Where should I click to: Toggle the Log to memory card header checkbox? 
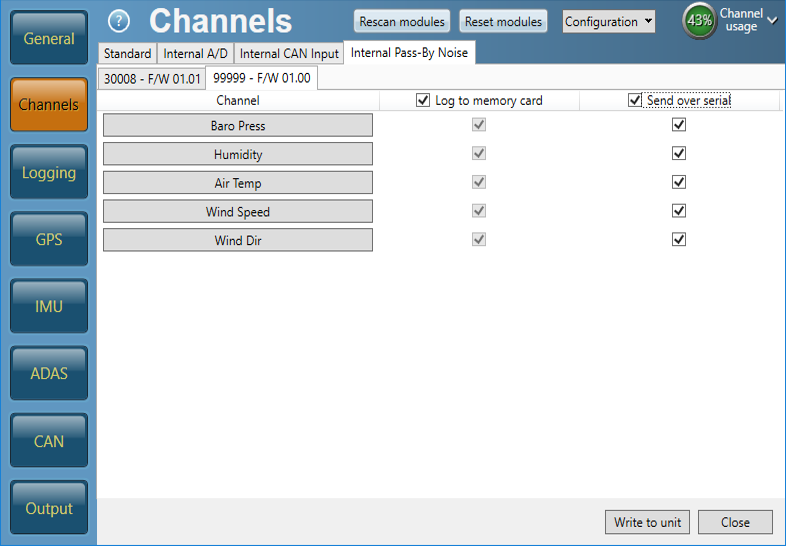[423, 100]
